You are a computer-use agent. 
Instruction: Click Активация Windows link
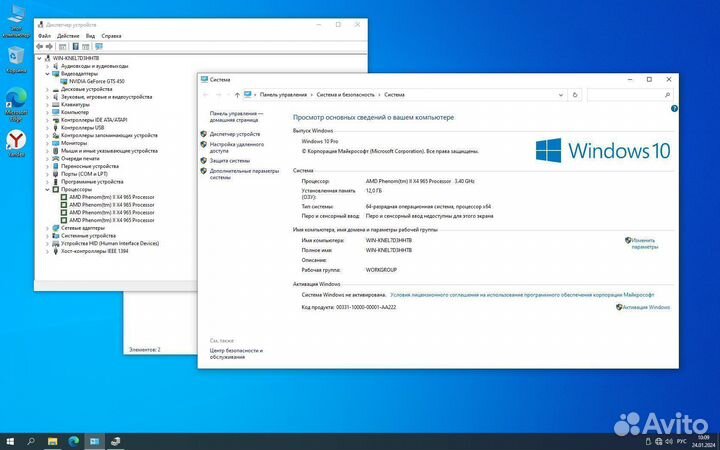click(646, 307)
